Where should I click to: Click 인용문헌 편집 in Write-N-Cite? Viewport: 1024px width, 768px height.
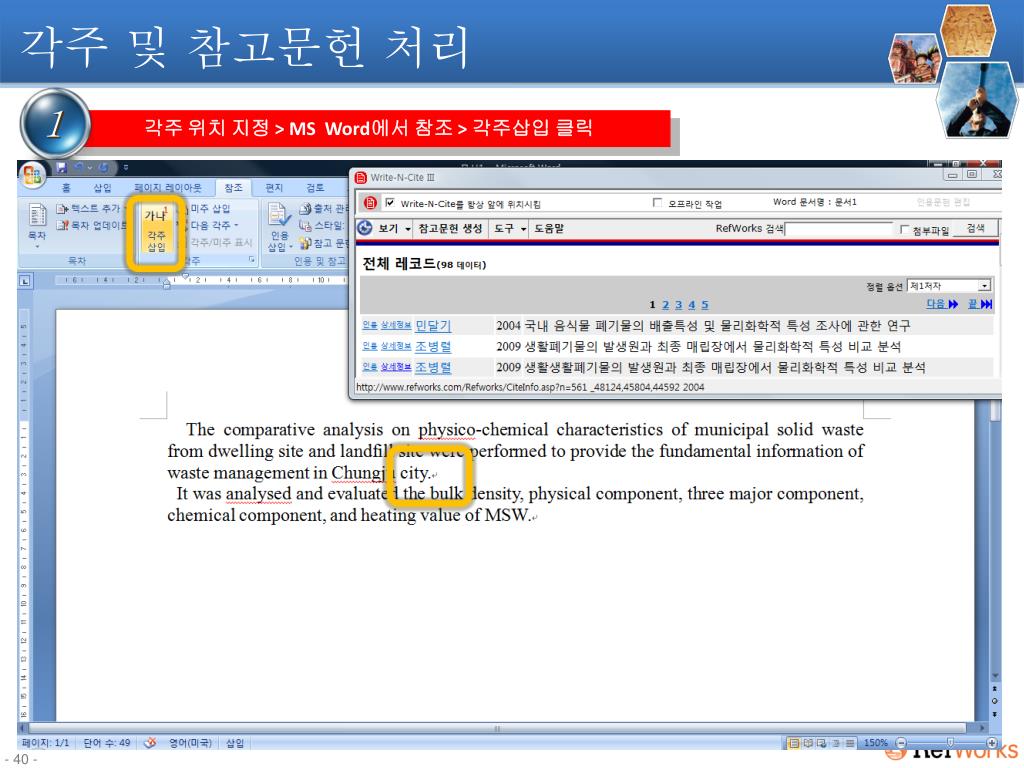[943, 202]
